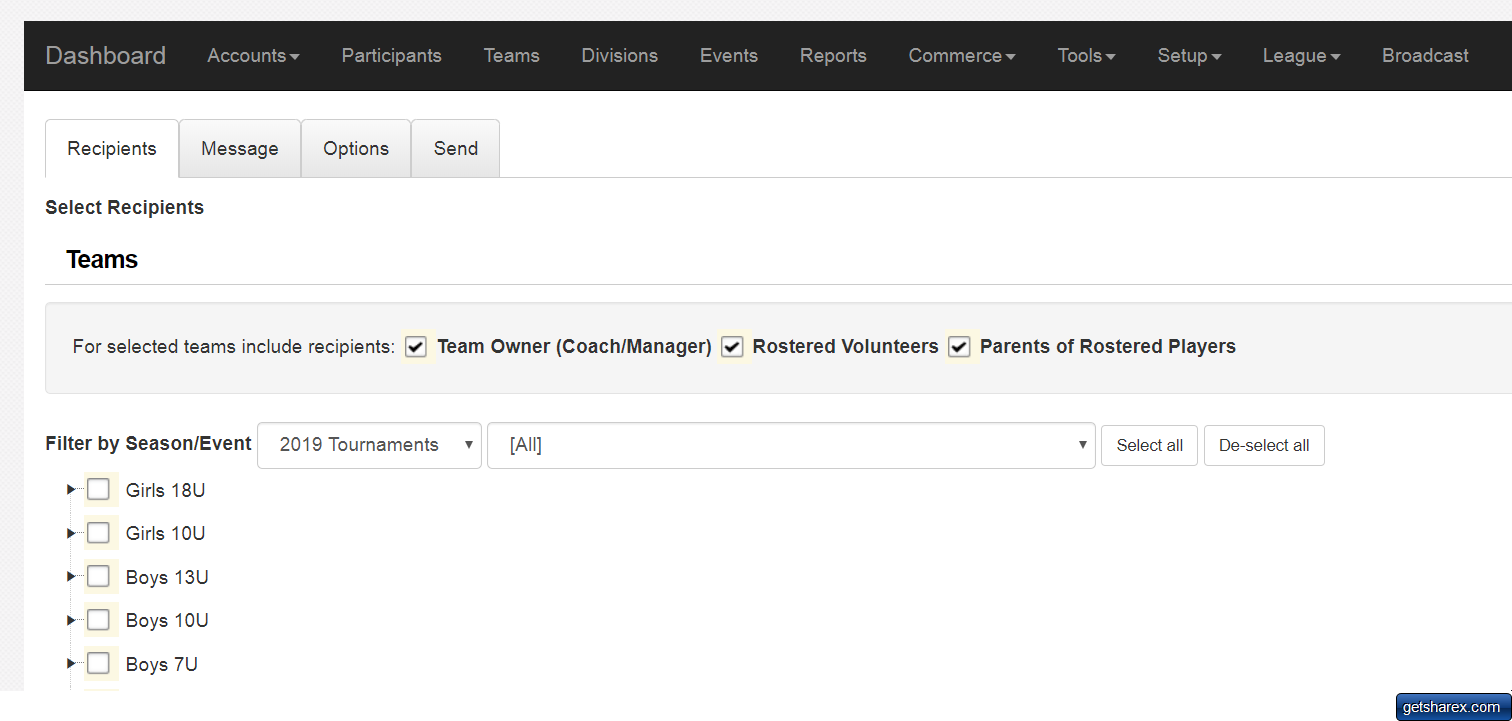Open the Commerce dropdown menu

(x=961, y=56)
